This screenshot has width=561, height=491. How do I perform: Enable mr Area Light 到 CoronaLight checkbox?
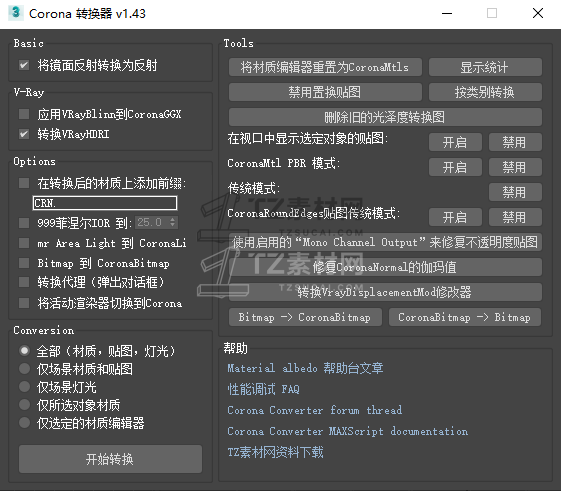point(24,243)
